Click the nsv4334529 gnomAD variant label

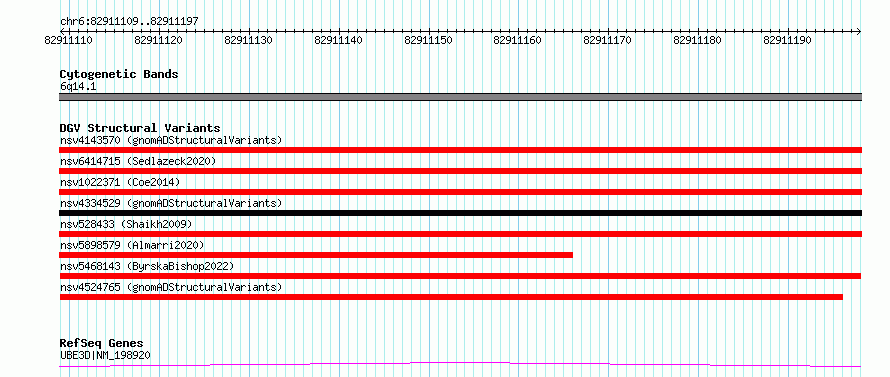(x=171, y=203)
